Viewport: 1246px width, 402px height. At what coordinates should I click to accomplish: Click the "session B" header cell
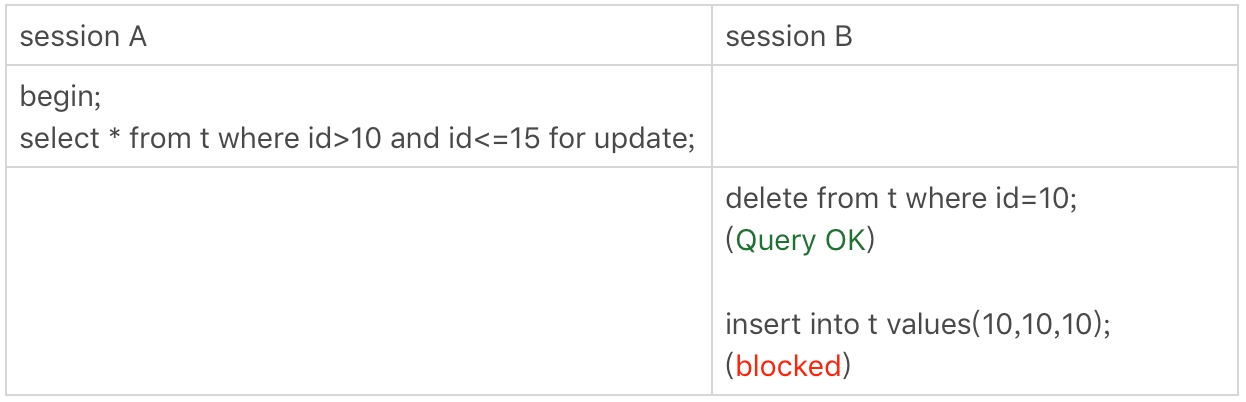(789, 37)
